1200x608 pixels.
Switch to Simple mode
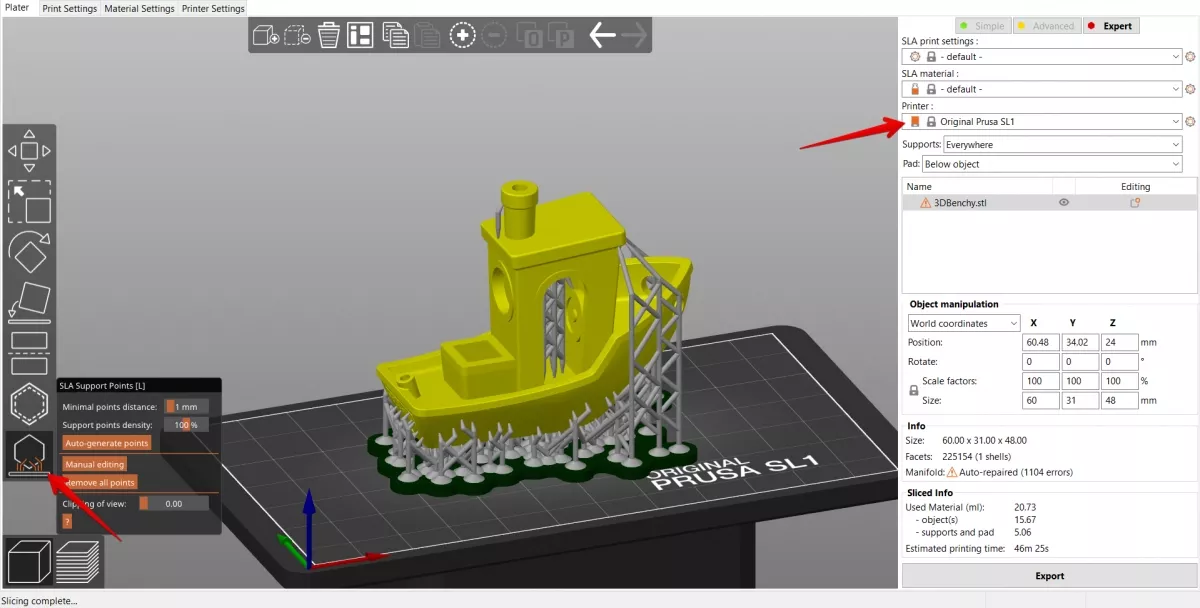(983, 25)
